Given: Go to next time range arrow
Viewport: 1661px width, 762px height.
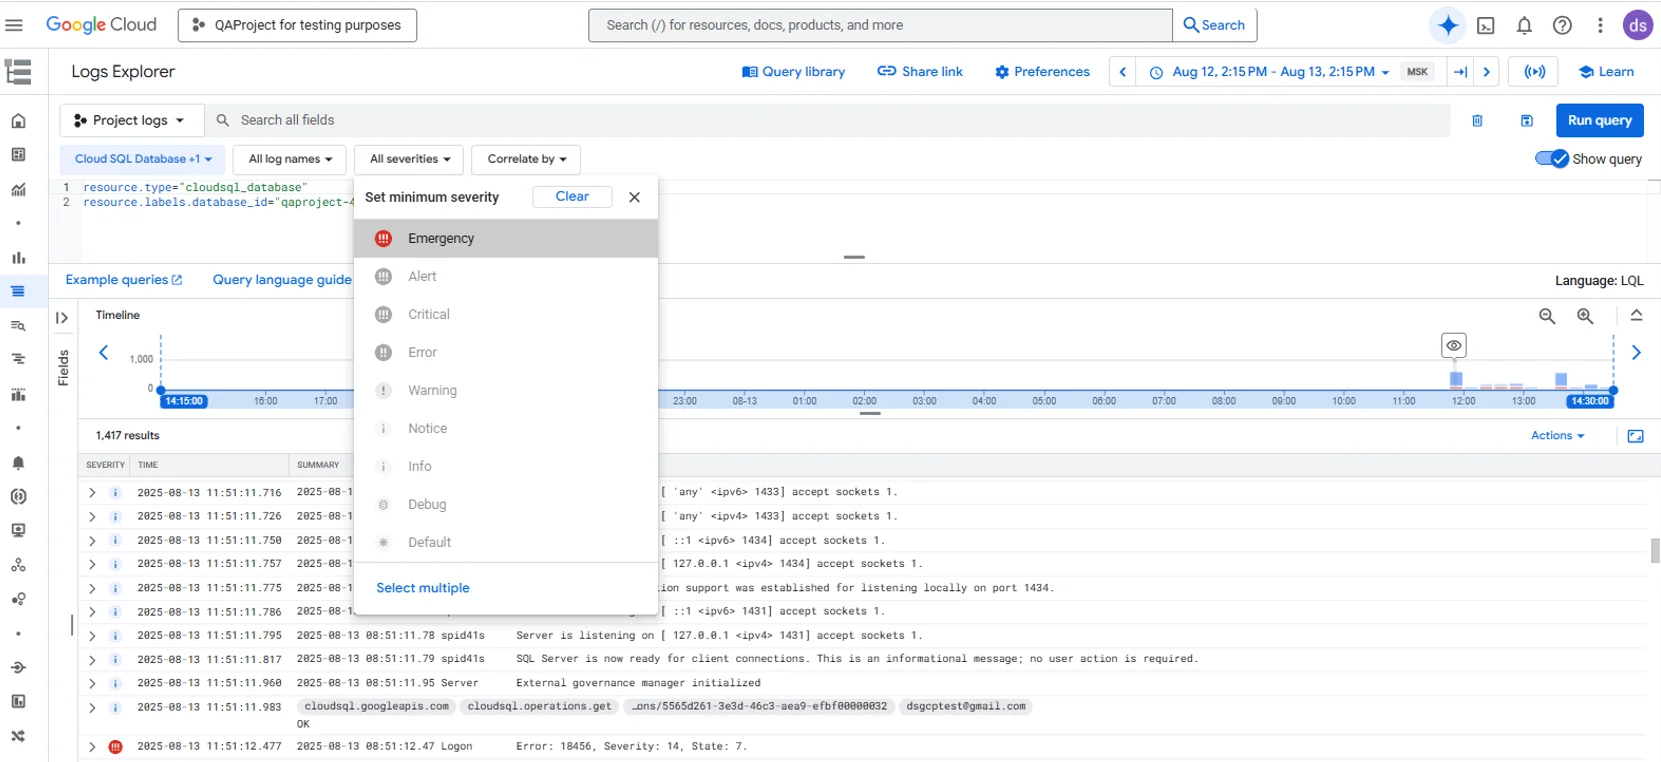Looking at the screenshot, I should coord(1487,72).
